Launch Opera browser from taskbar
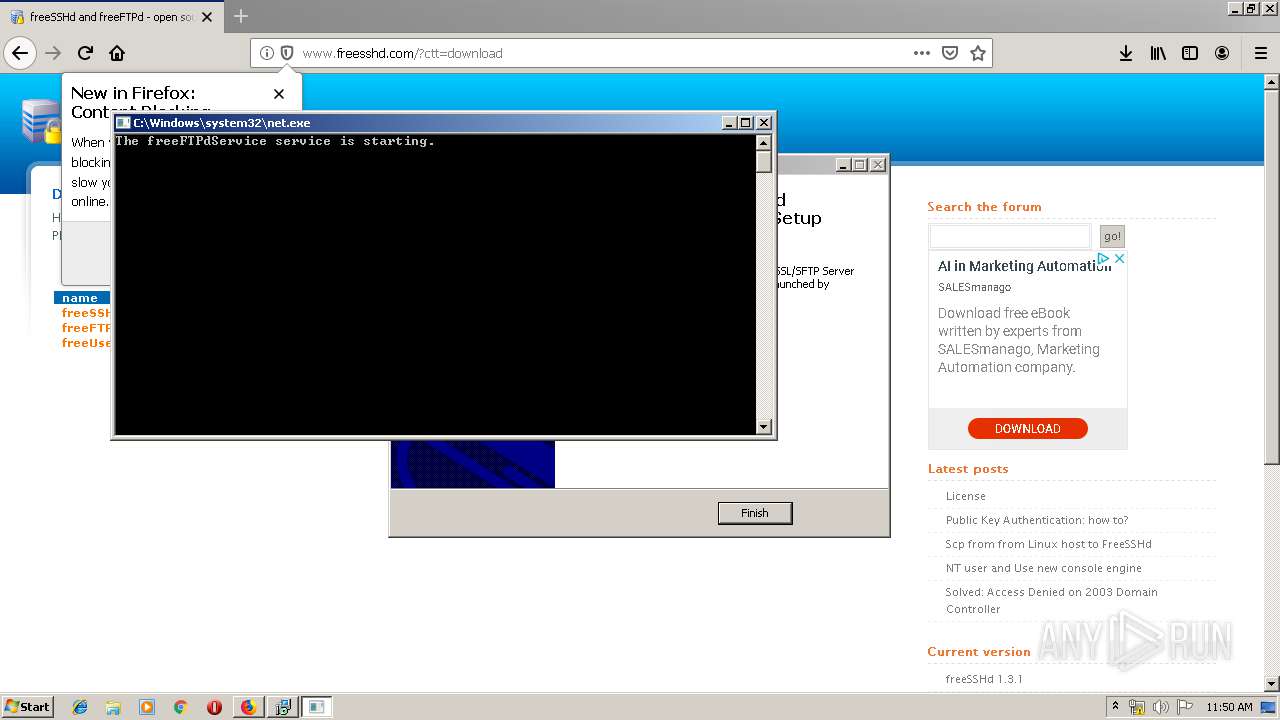 pyautogui.click(x=214, y=707)
